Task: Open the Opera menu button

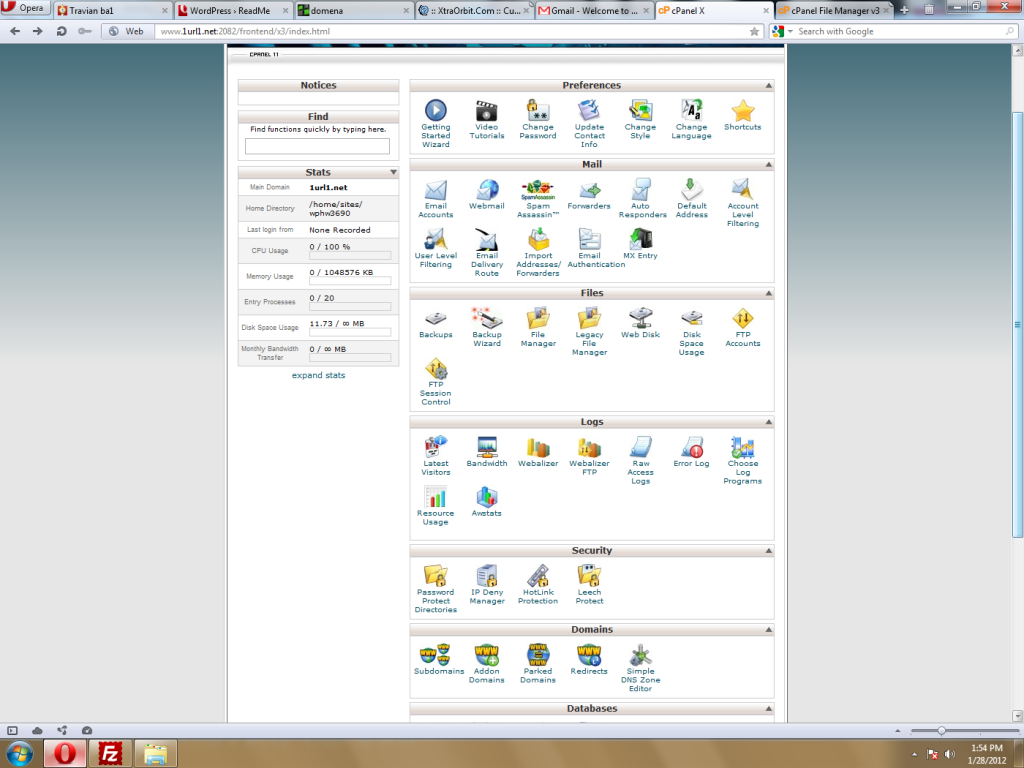Action: 25,8
